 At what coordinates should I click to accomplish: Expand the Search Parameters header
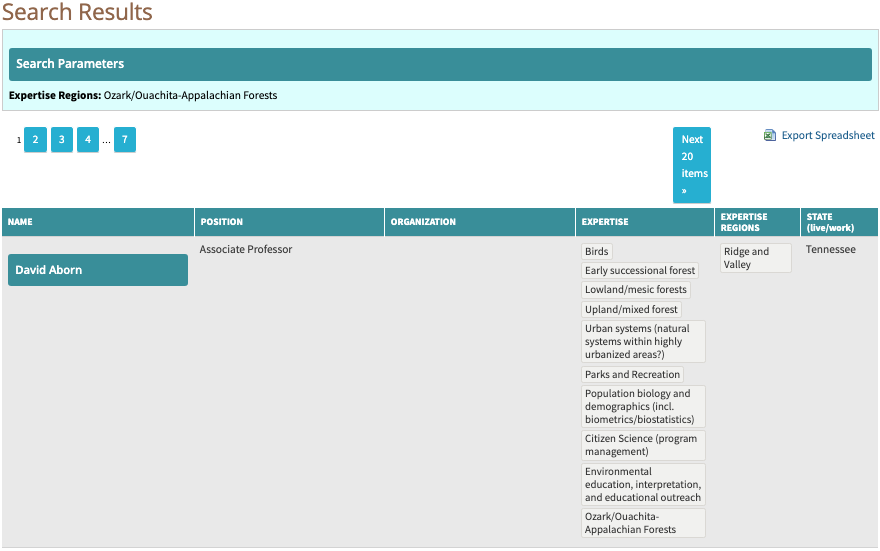(x=440, y=64)
